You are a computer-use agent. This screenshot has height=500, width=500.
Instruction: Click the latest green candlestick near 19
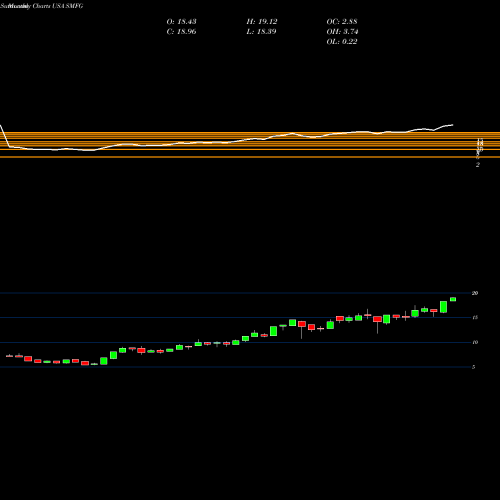(x=453, y=299)
